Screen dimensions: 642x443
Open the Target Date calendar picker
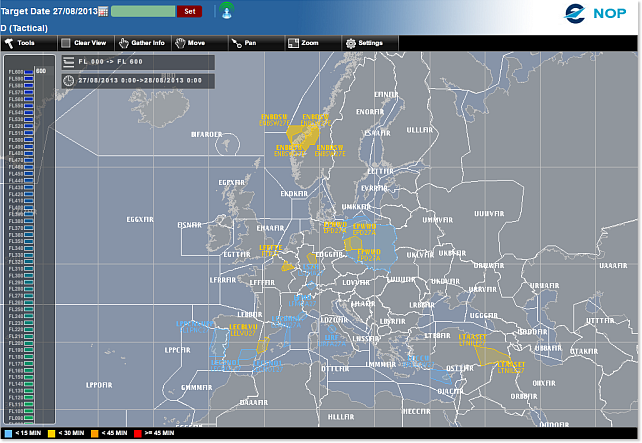[x=103, y=11]
